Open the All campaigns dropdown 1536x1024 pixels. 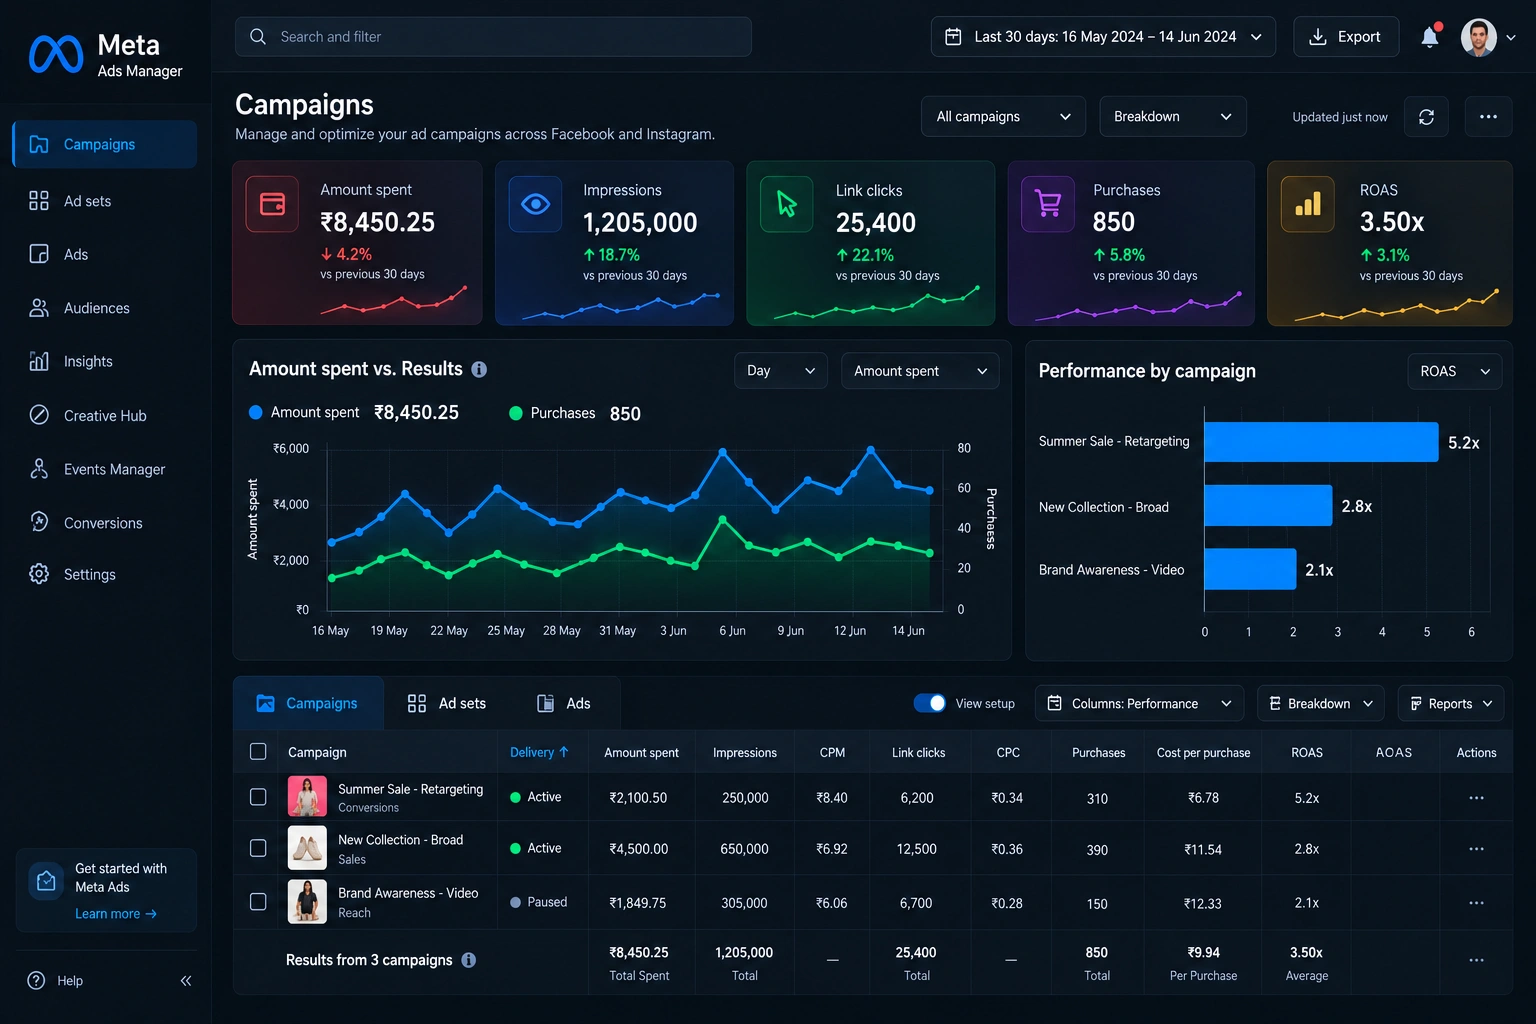(1003, 117)
